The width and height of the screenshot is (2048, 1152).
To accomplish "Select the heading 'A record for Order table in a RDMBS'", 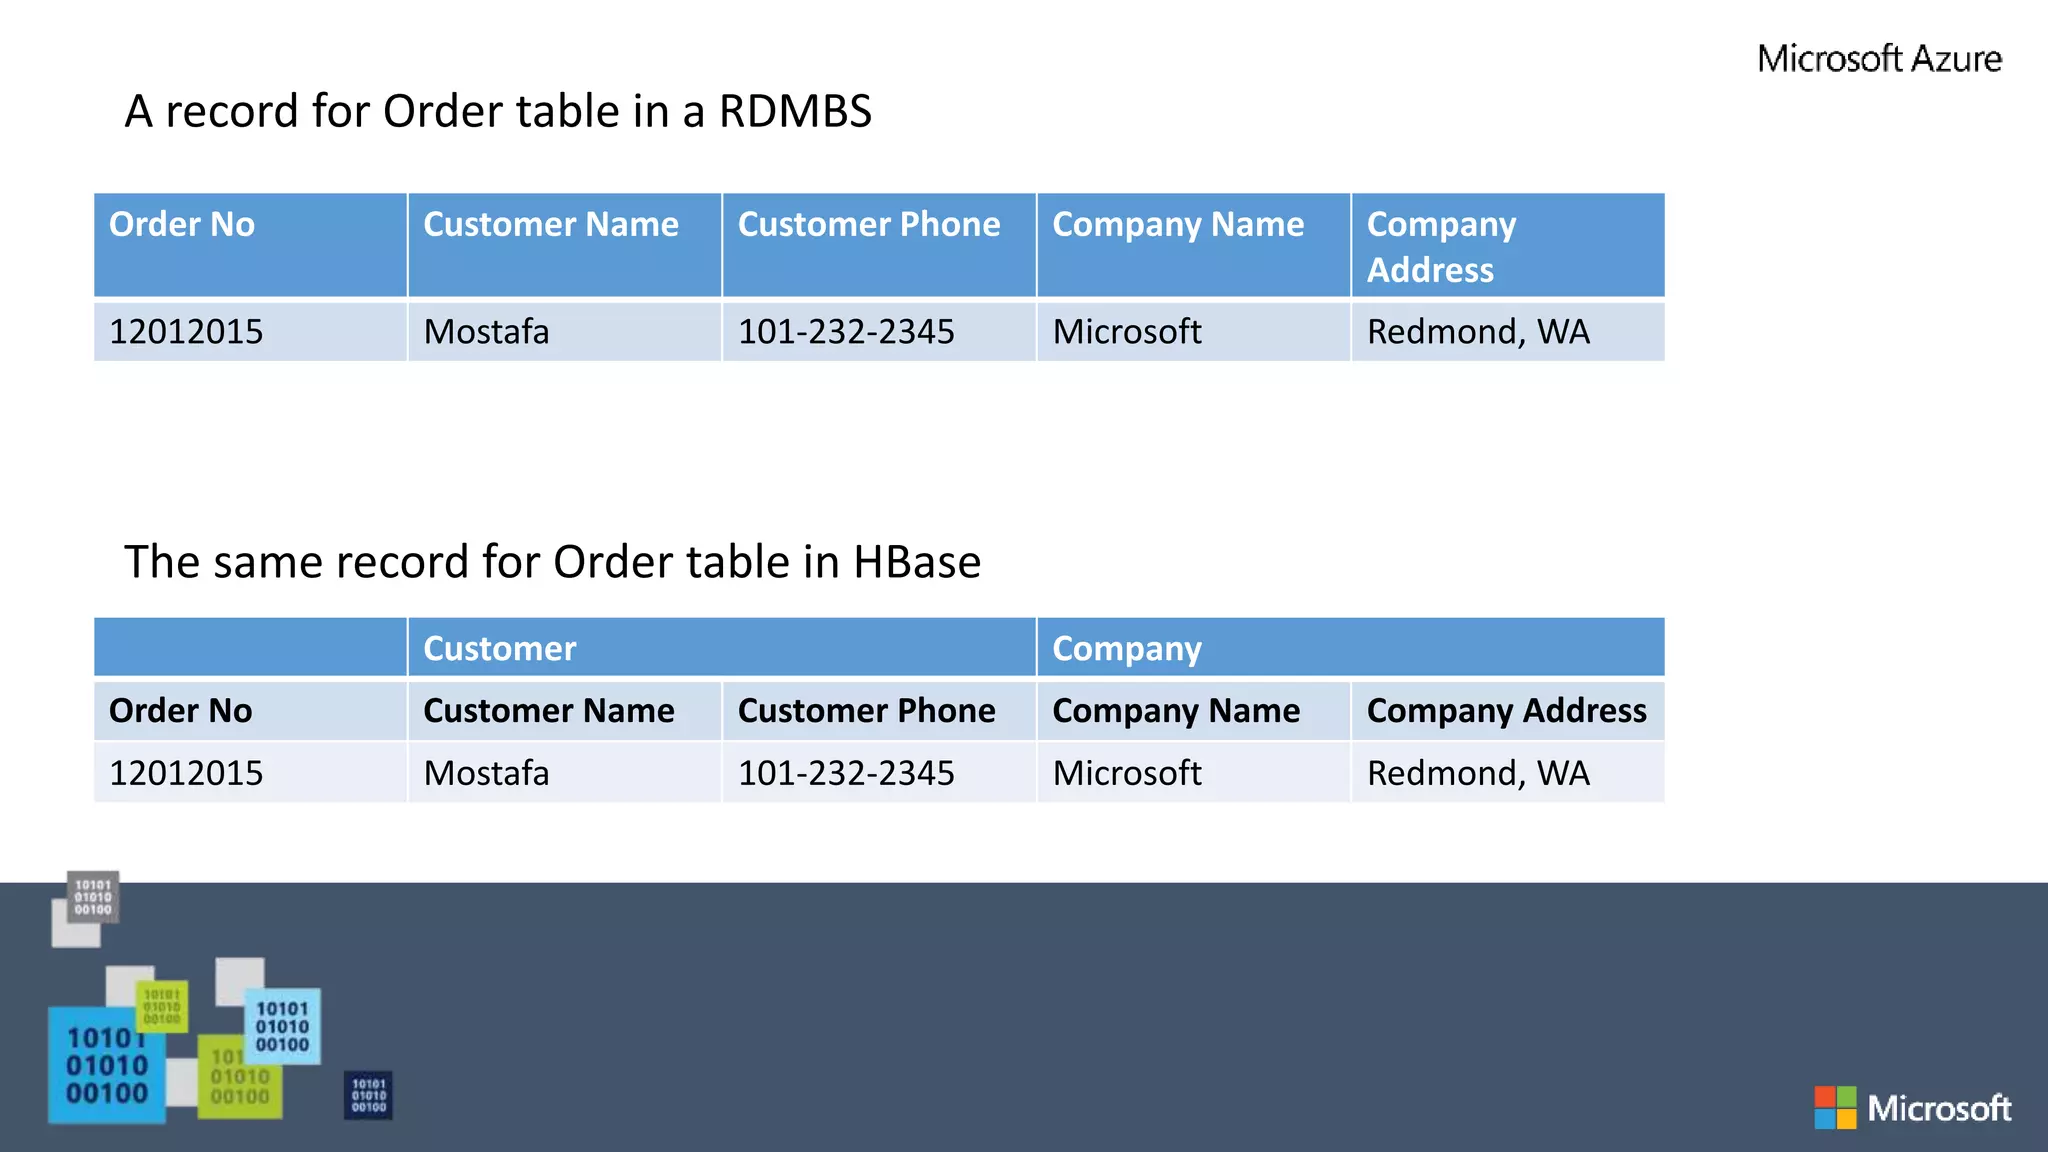I will point(498,111).
